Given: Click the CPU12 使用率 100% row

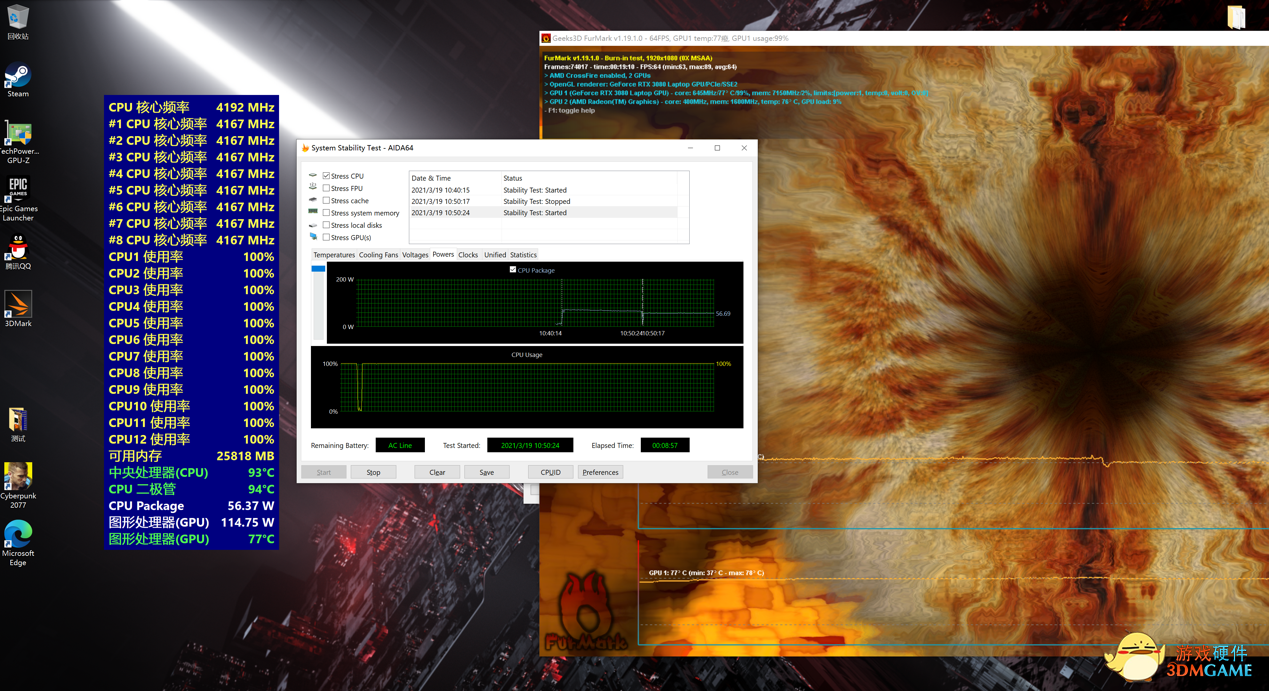Looking at the screenshot, I should [191, 439].
